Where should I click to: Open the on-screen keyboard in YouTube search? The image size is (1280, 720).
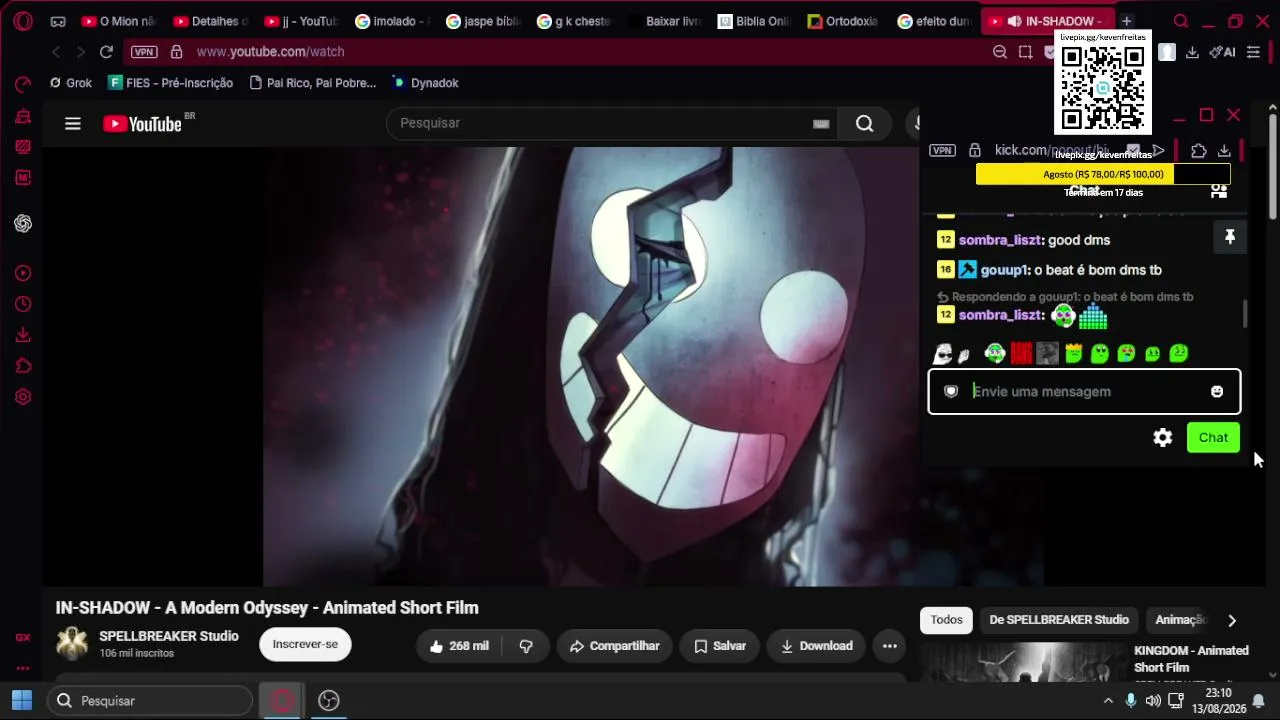pos(821,124)
